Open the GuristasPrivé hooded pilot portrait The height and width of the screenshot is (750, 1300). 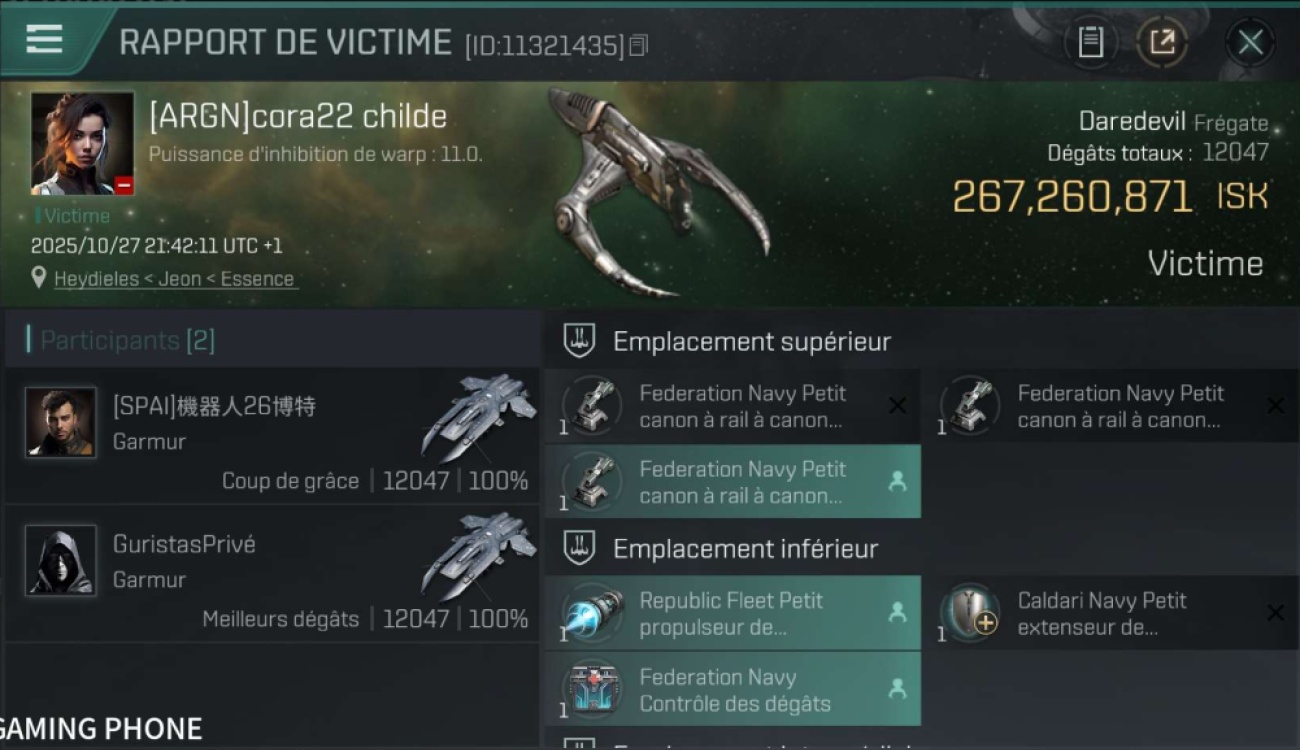click(x=61, y=560)
